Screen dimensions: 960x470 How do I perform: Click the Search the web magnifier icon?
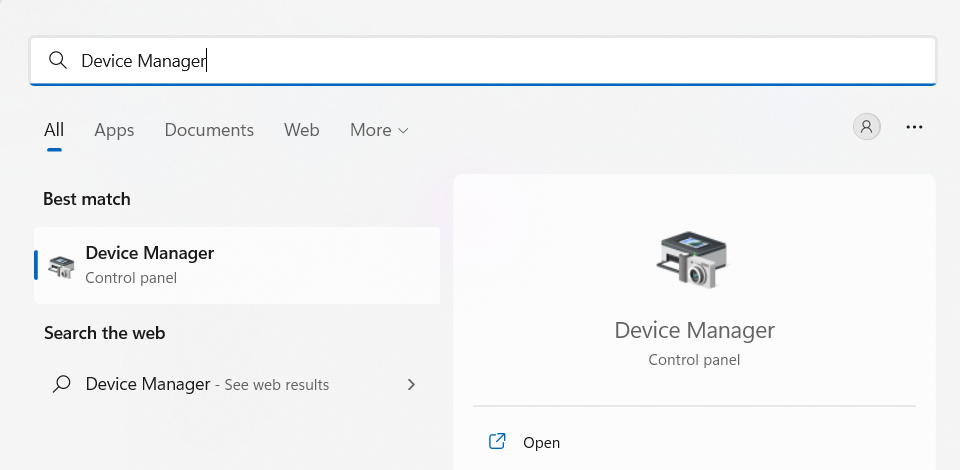[62, 384]
